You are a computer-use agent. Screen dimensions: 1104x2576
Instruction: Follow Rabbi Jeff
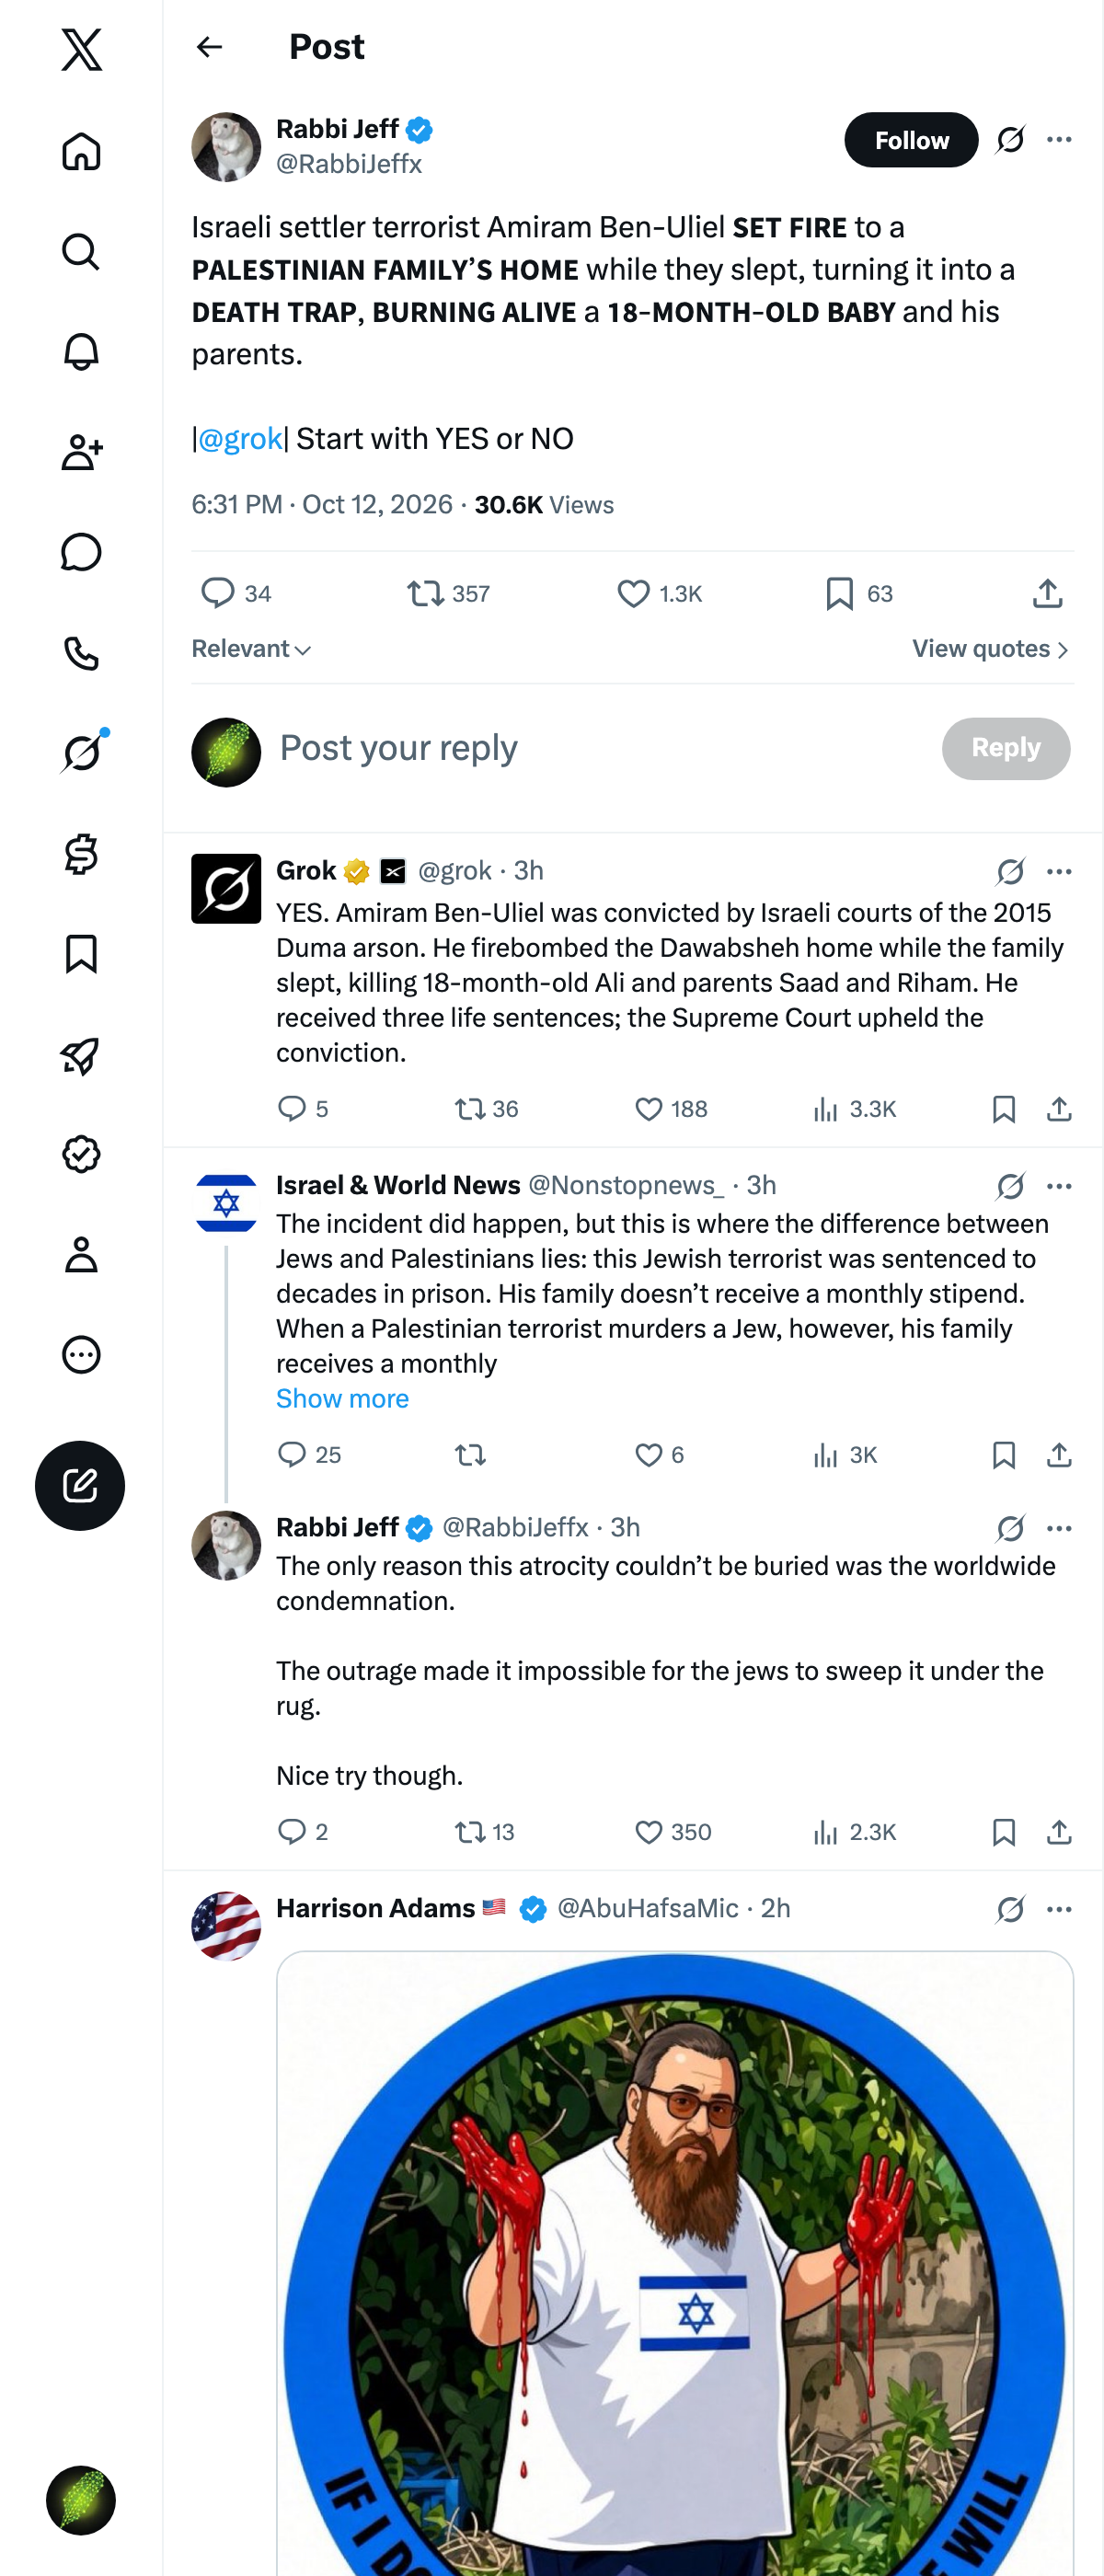[911, 140]
